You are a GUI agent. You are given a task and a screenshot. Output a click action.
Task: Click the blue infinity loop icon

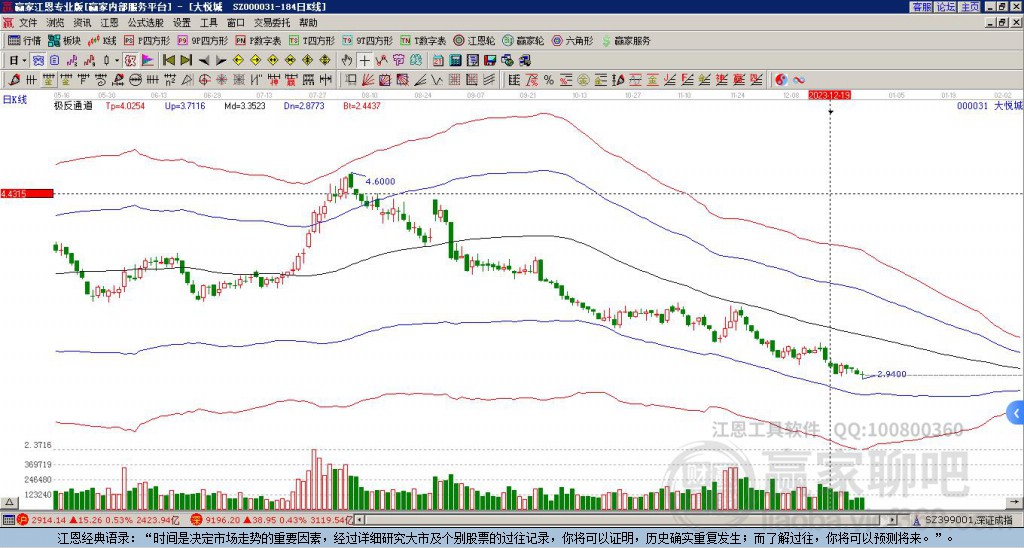pos(799,80)
